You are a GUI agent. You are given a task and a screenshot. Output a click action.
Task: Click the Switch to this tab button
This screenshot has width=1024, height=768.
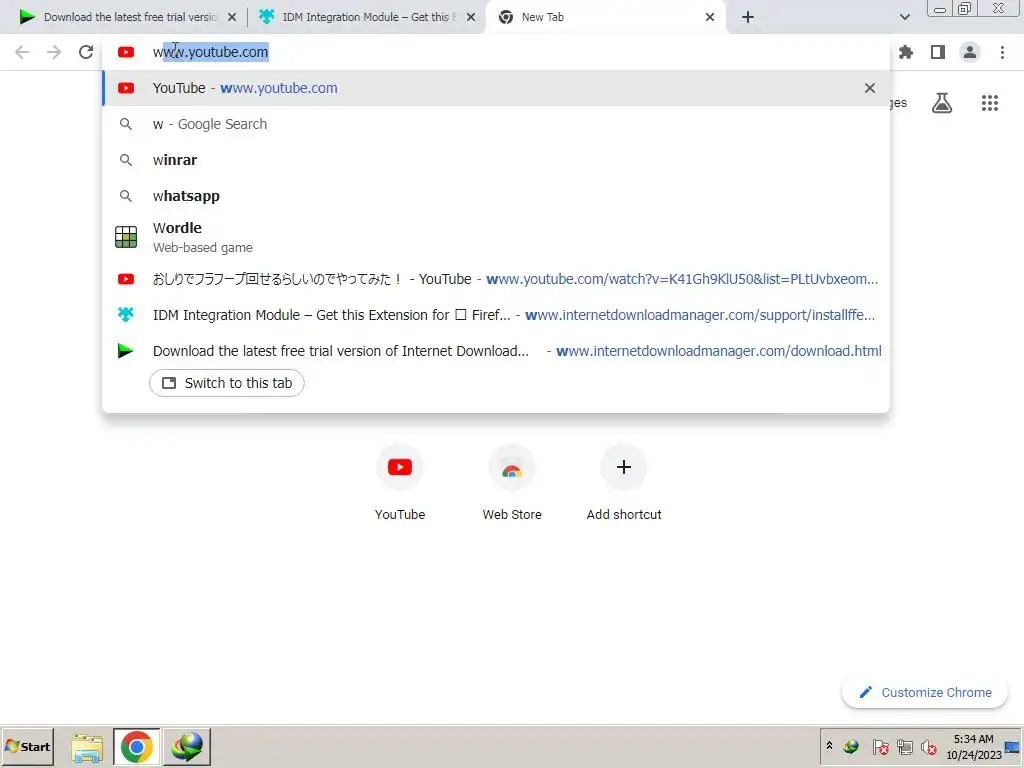pyautogui.click(x=227, y=383)
